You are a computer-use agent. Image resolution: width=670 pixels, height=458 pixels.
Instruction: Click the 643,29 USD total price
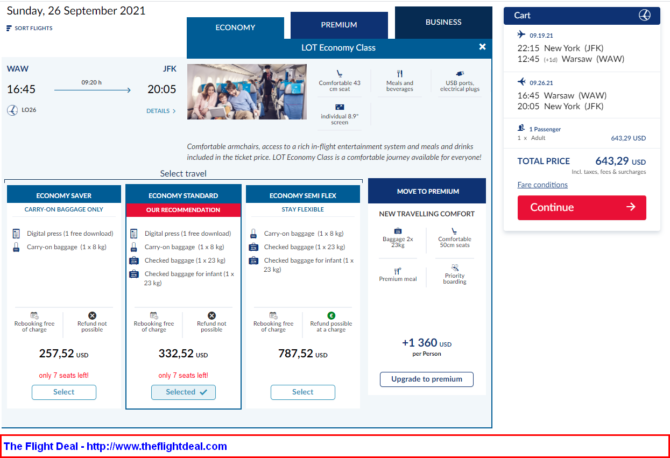(x=620, y=161)
